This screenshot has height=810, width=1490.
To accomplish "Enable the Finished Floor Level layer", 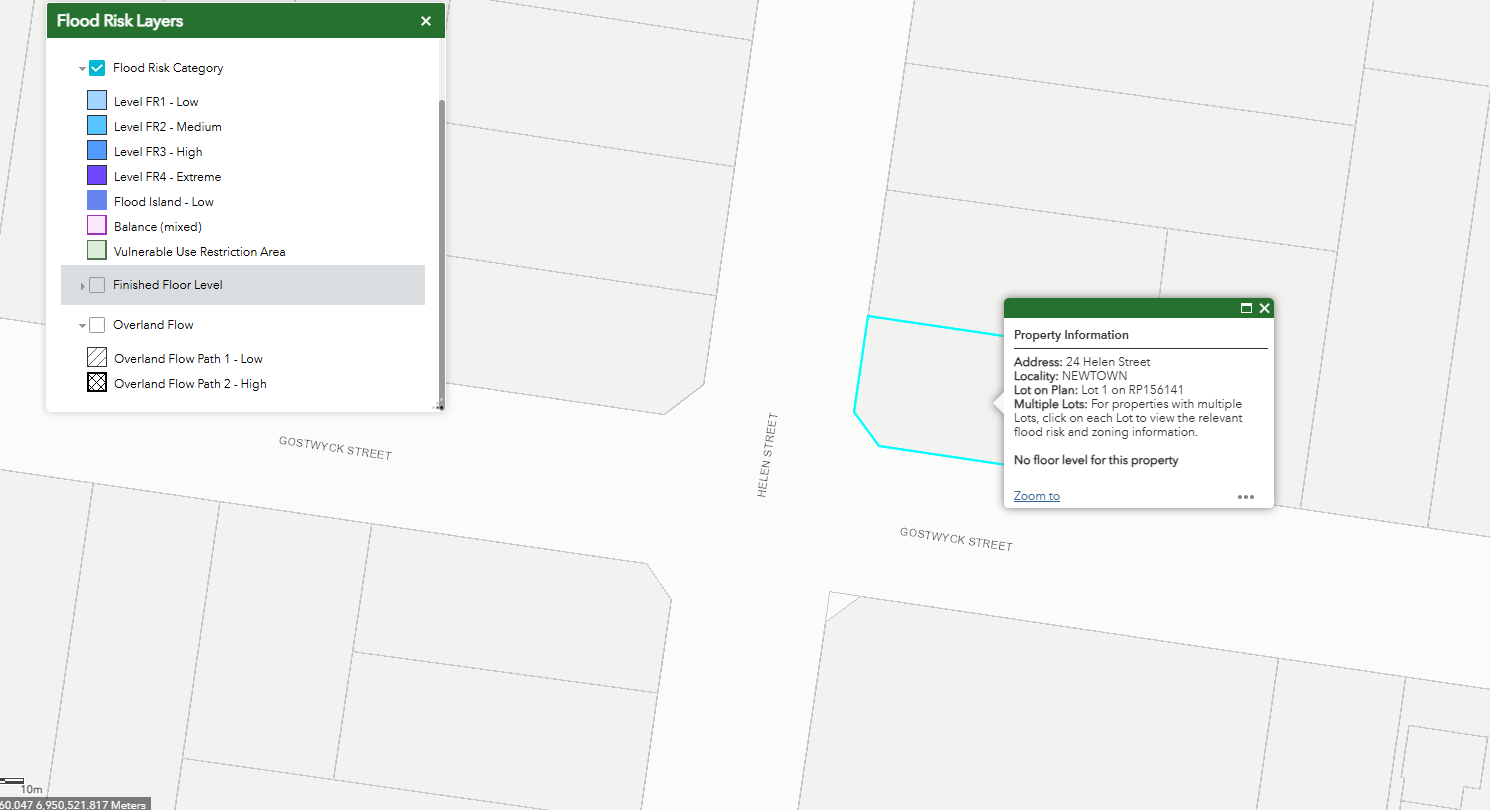I will [x=97, y=285].
